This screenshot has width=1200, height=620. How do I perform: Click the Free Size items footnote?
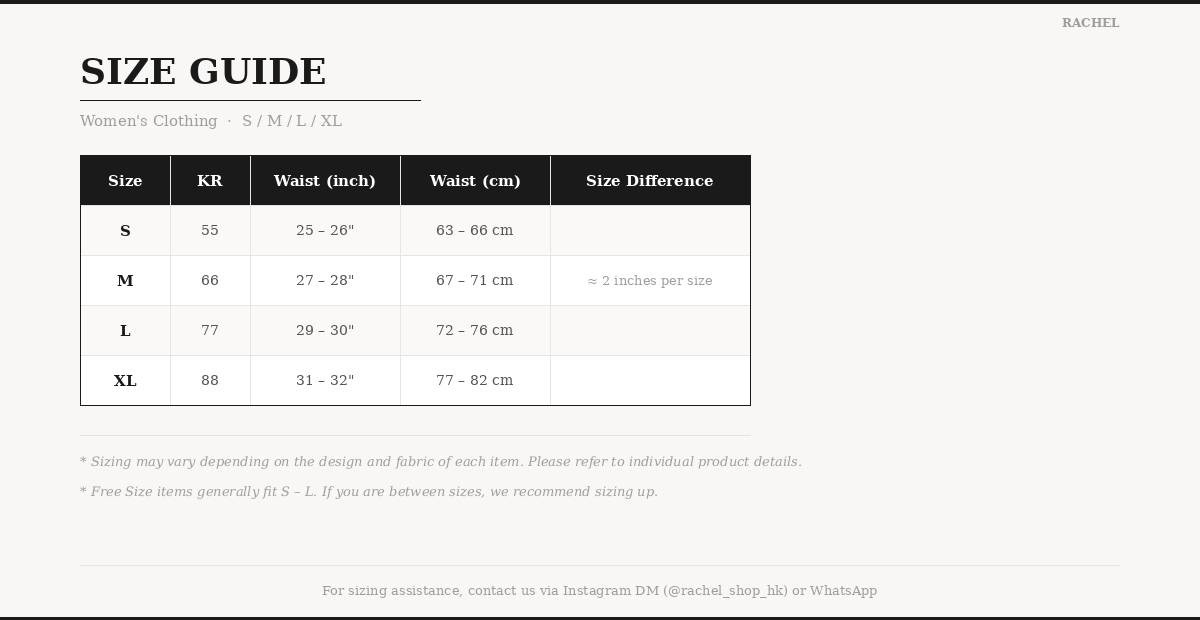369,492
